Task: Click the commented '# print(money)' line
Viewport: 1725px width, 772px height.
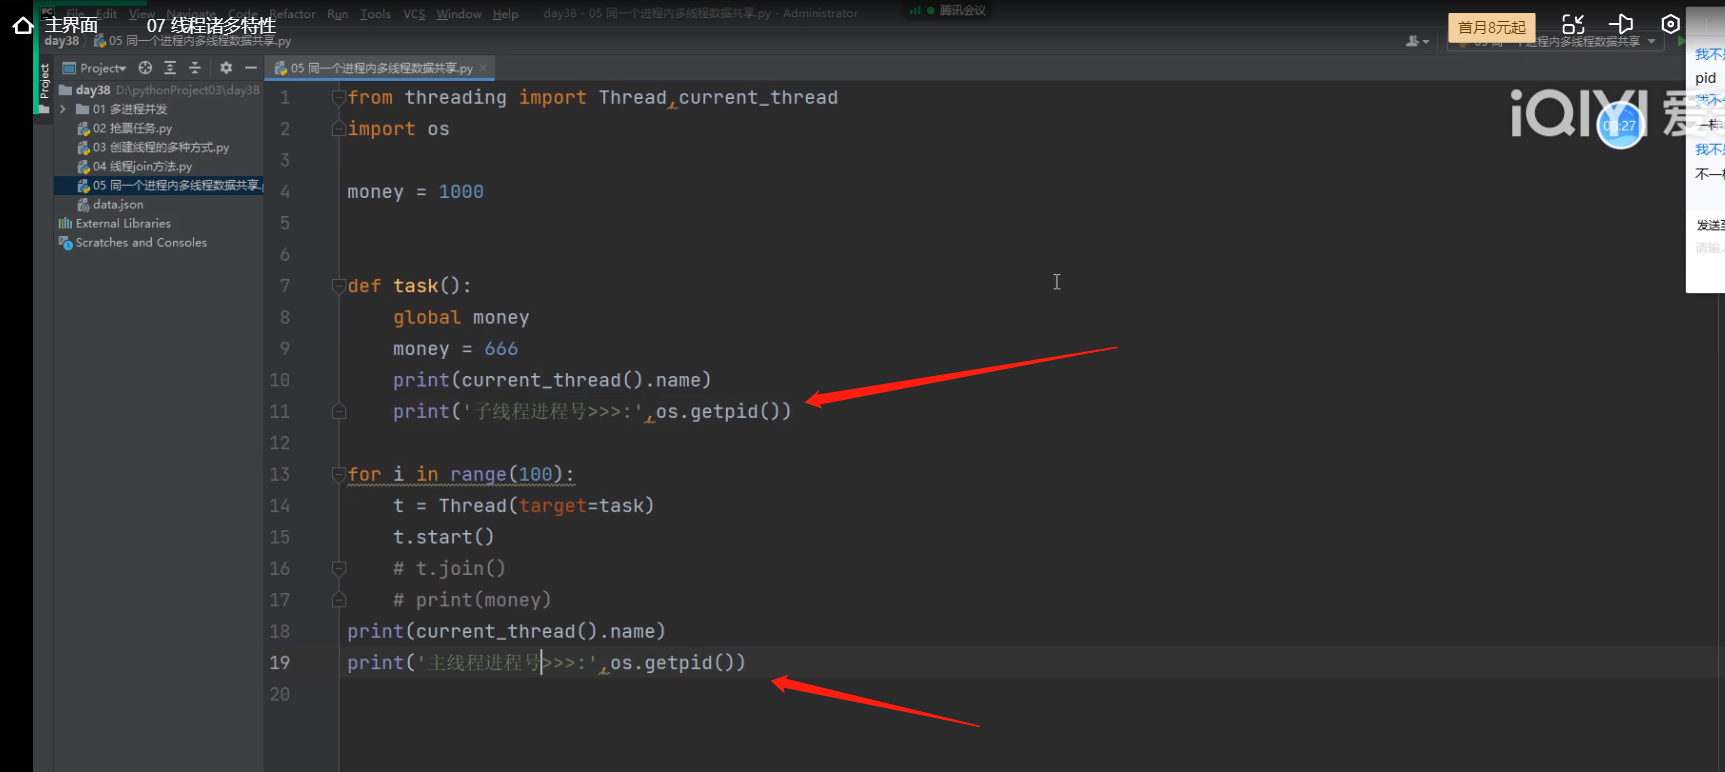Action: click(x=472, y=600)
